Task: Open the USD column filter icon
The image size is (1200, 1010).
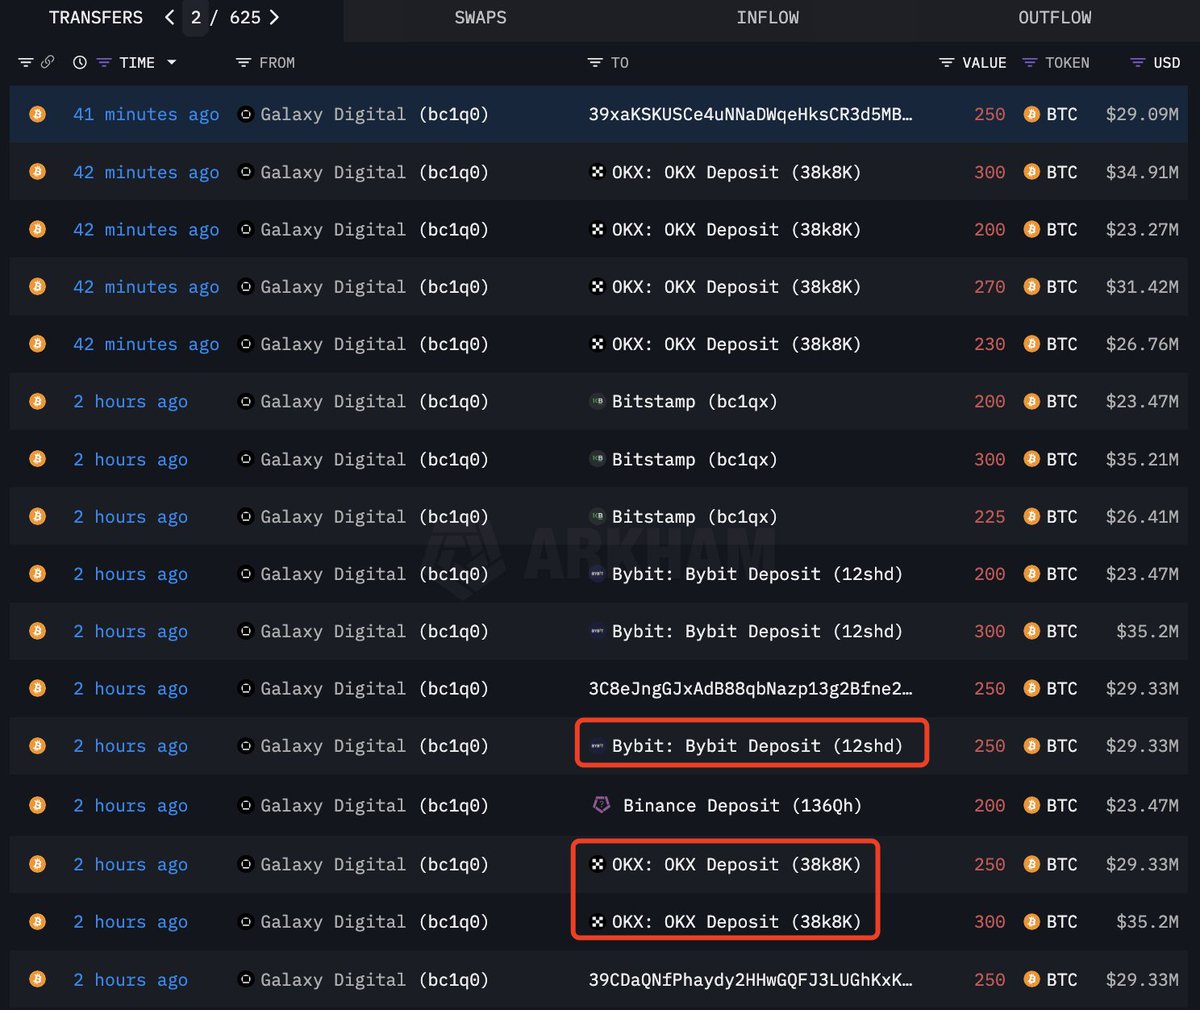Action: tap(1137, 62)
